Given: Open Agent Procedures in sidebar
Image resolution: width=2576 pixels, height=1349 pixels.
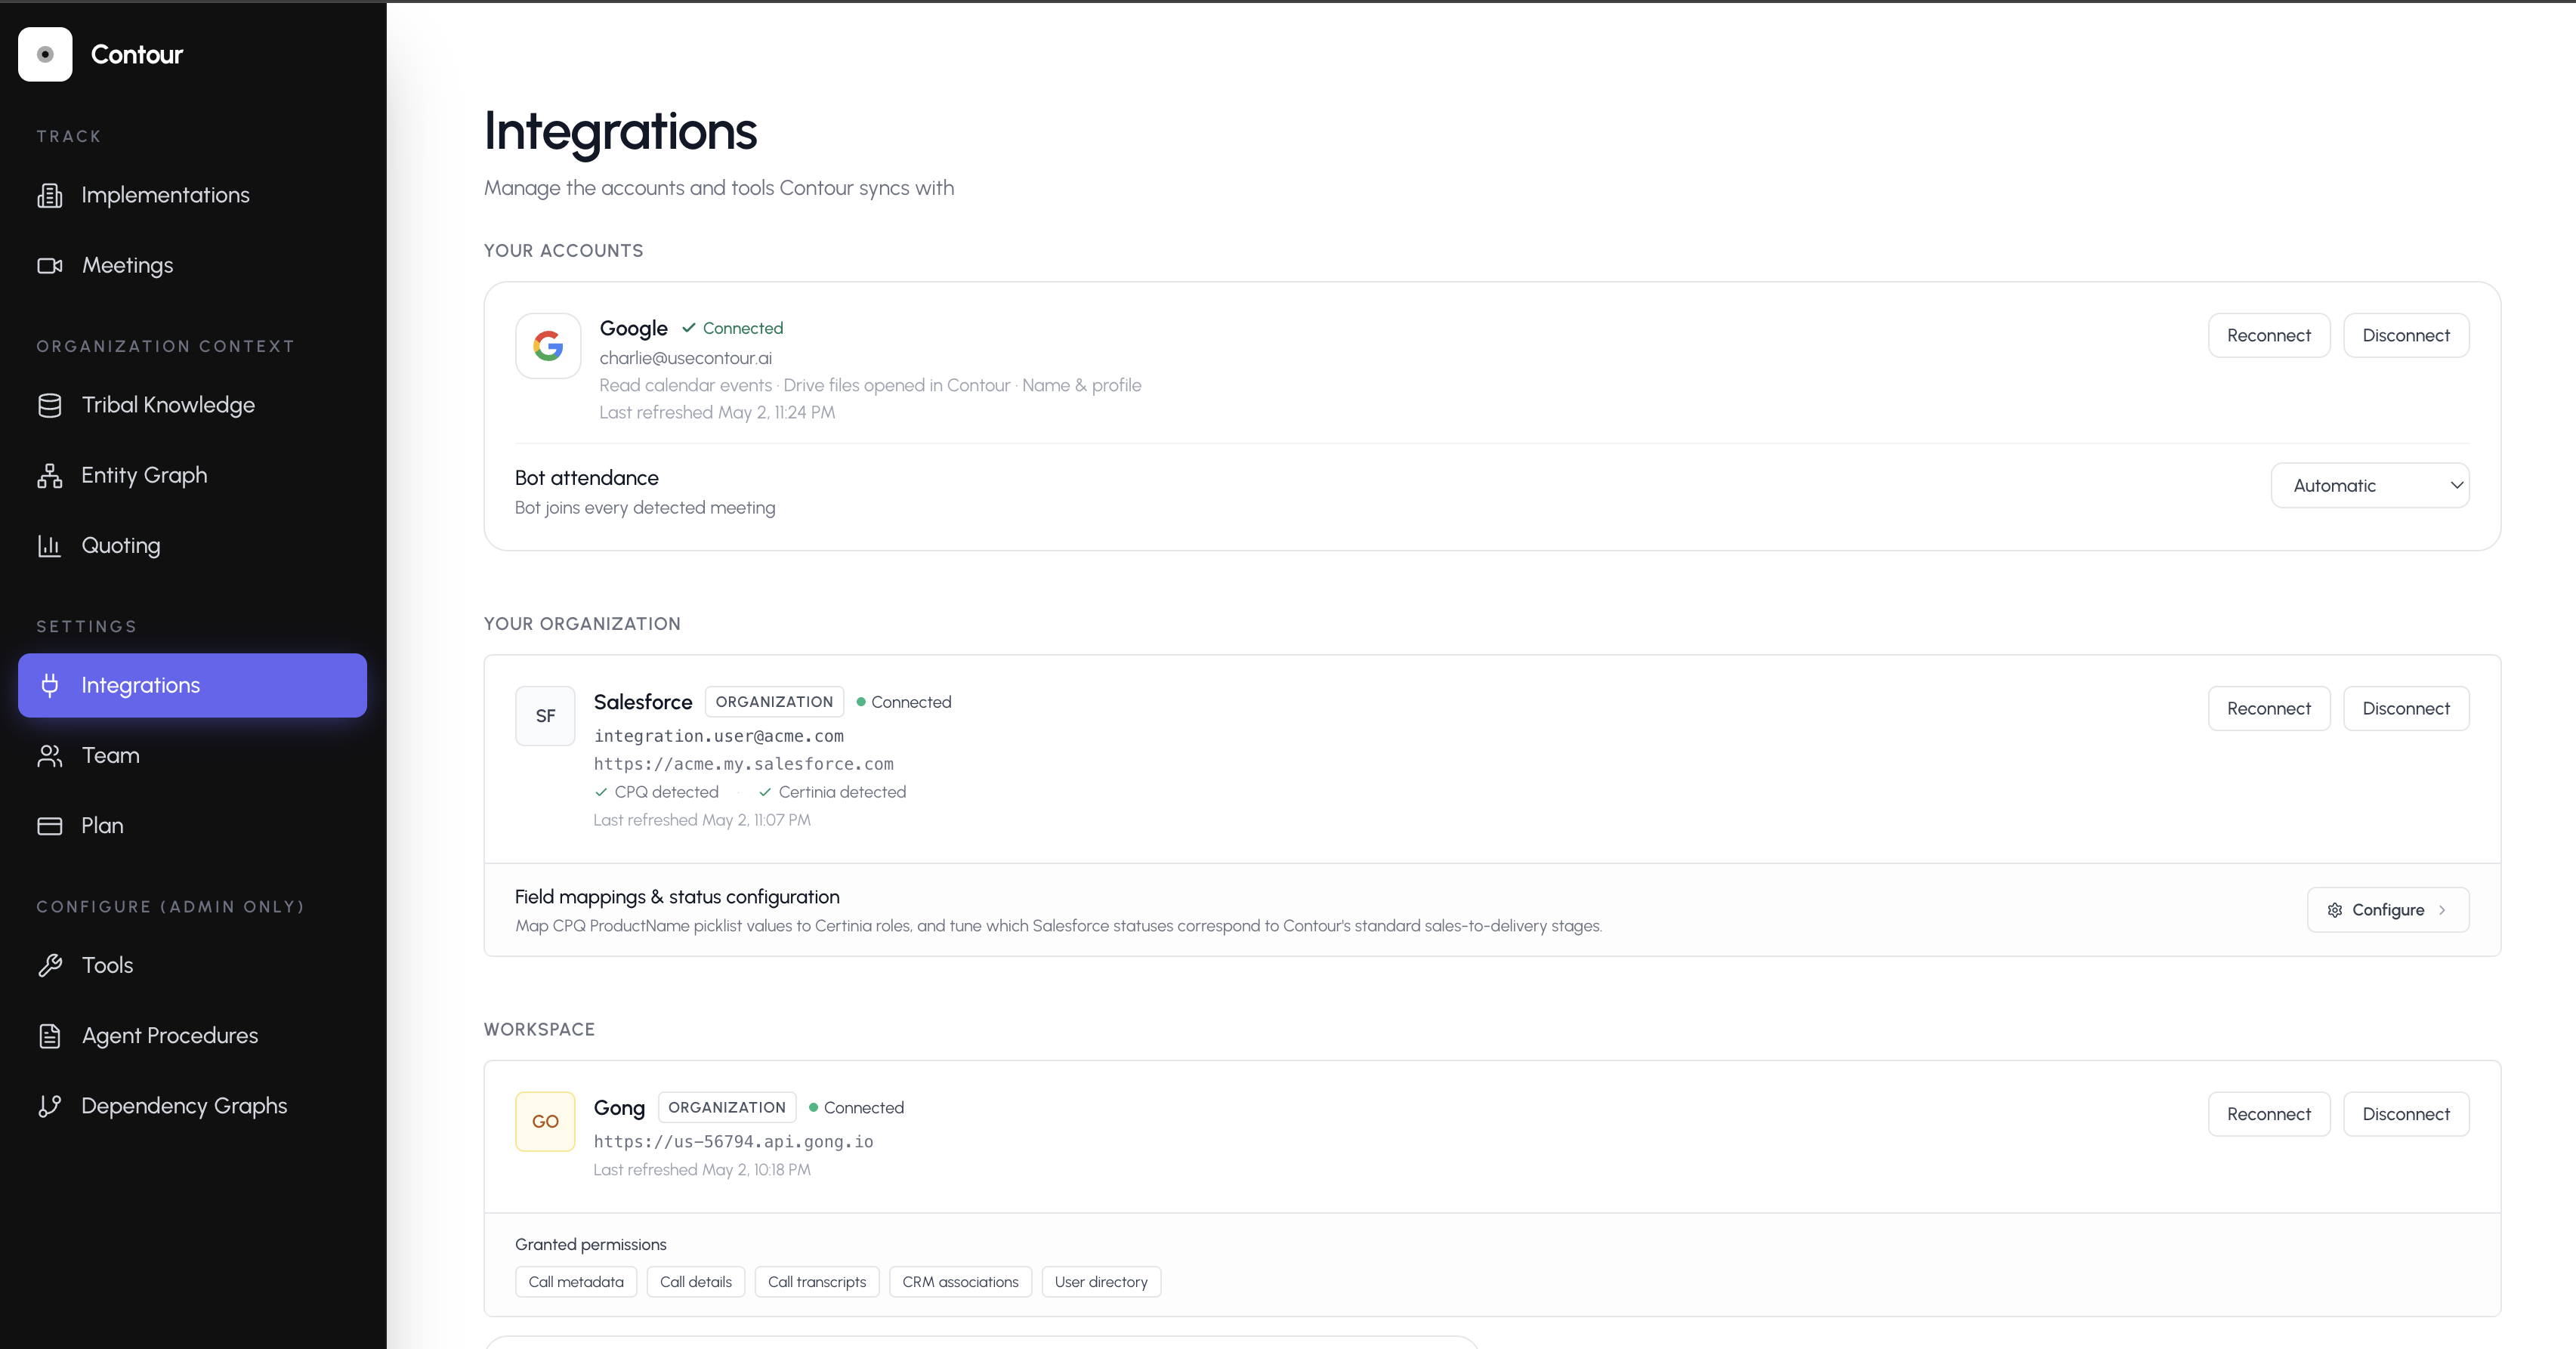Looking at the screenshot, I should [192, 1035].
